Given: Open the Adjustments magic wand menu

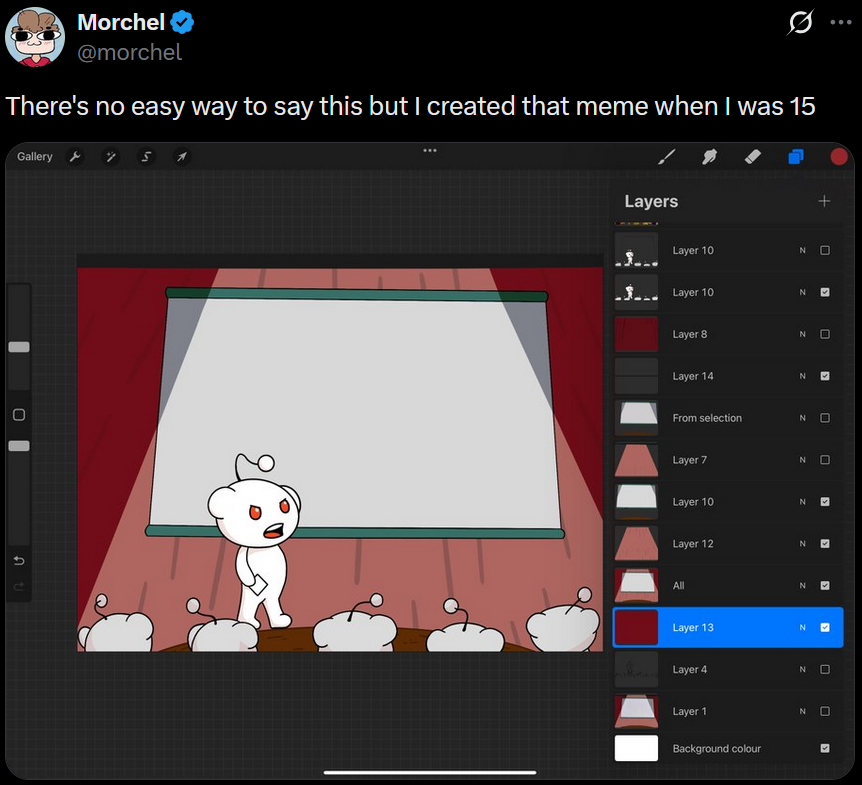Looking at the screenshot, I should tap(110, 157).
